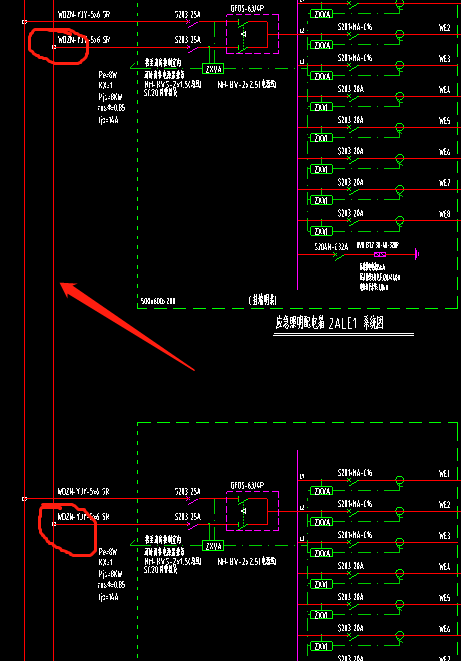The height and width of the screenshot is (661, 461).
Task: Select the green lamp symbol on lower WE1 line
Action: 399,481
